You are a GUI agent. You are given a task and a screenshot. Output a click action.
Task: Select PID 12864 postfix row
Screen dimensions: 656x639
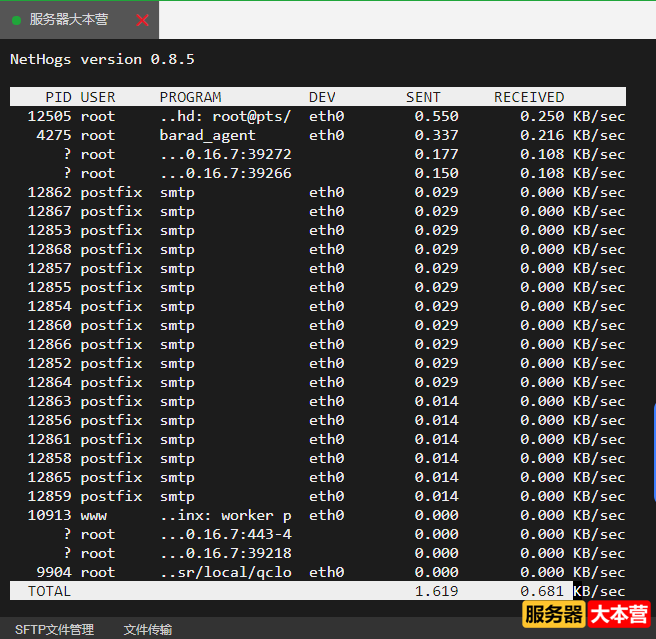point(318,382)
